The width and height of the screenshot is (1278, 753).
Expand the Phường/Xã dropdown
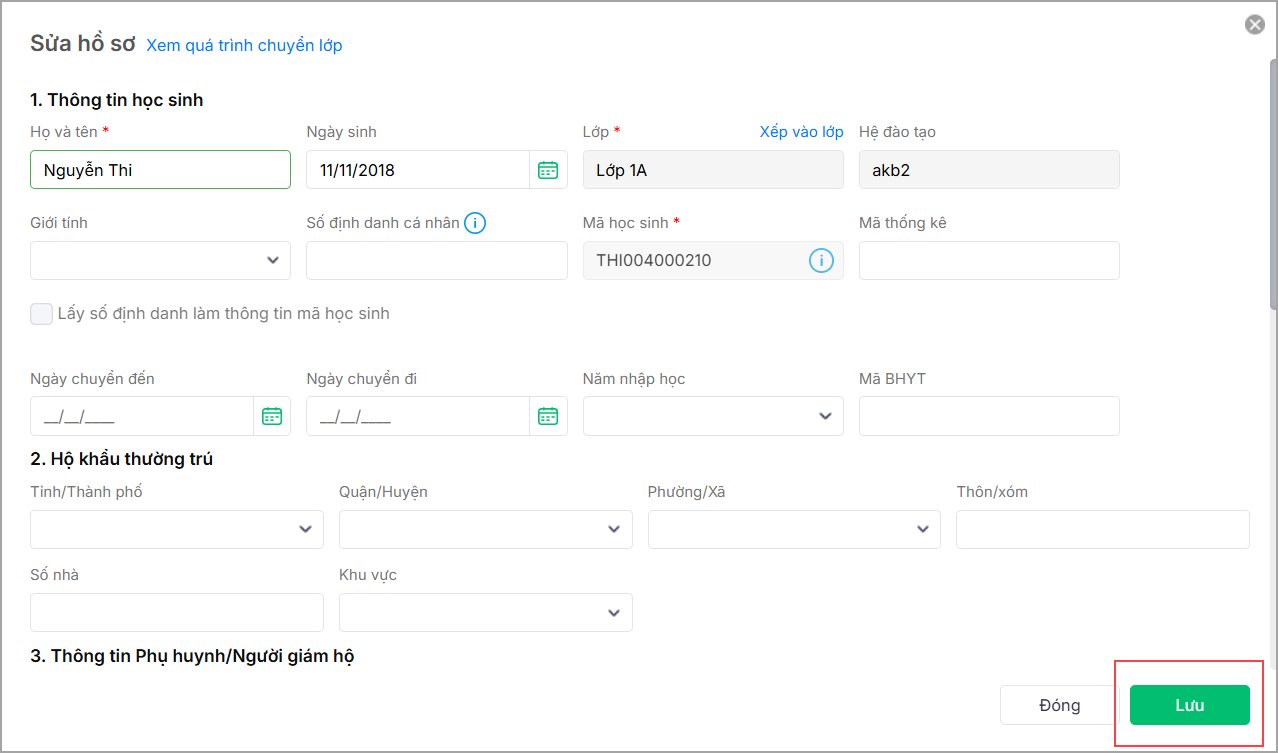coord(794,529)
